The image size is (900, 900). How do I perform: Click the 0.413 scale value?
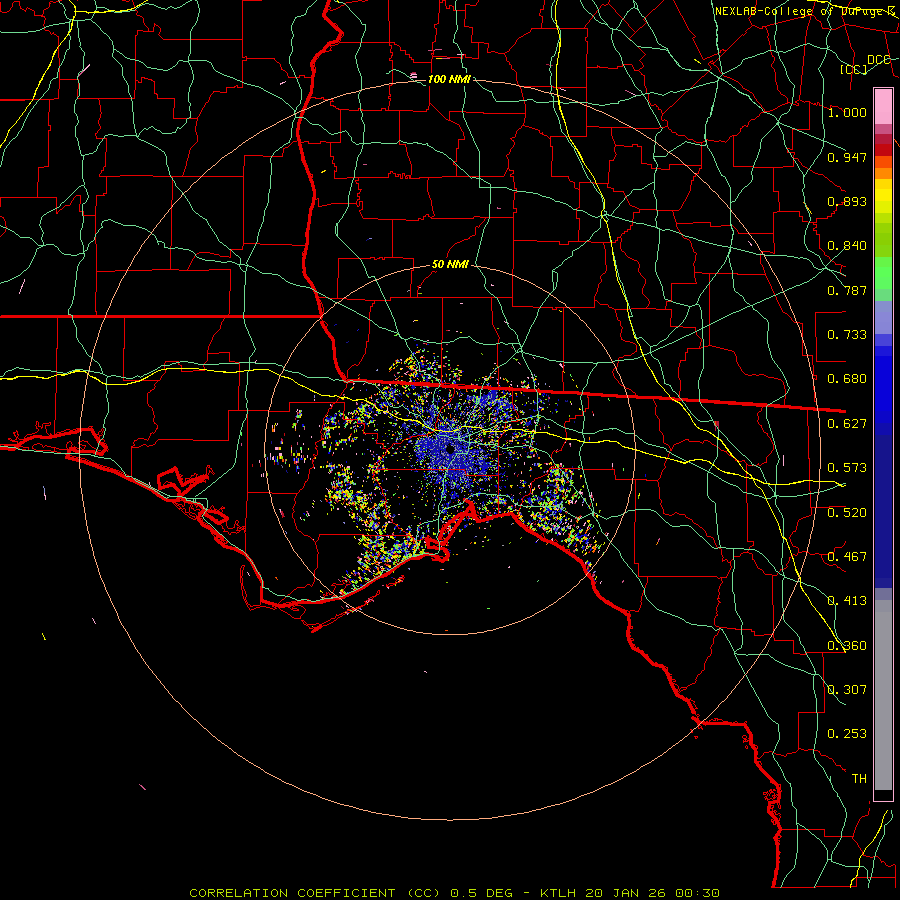tap(847, 601)
